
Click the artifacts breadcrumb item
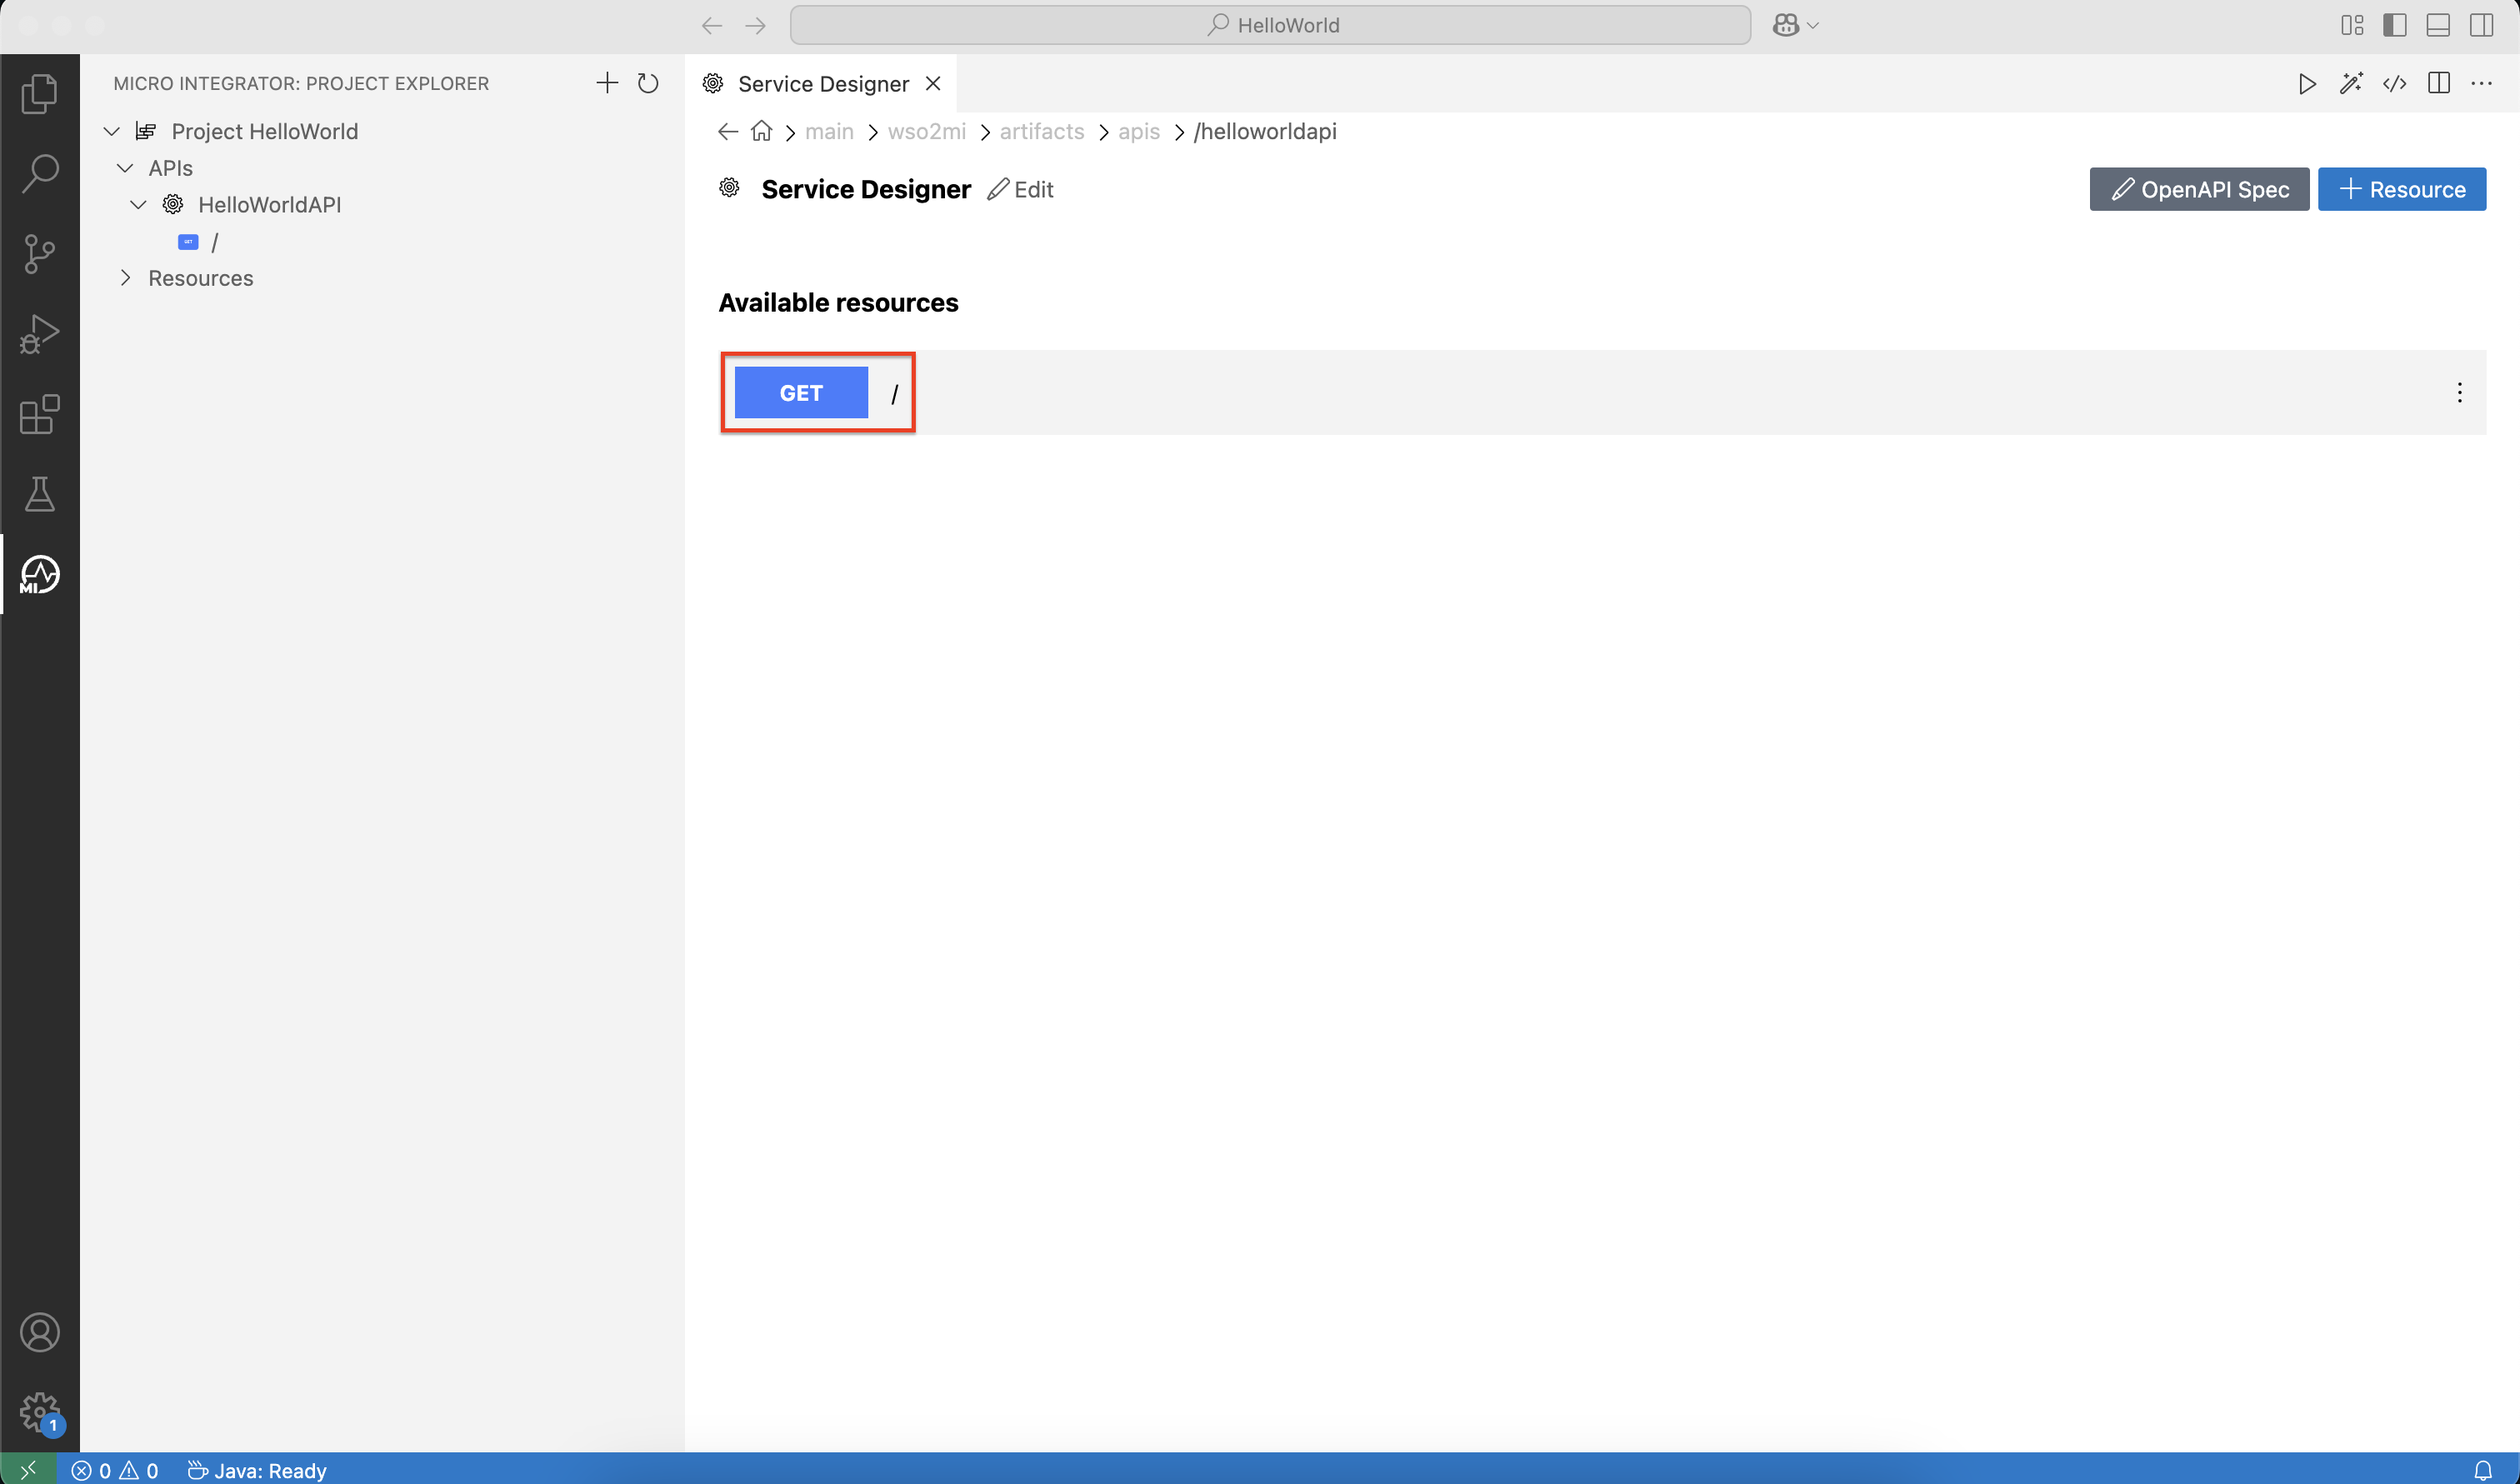(1042, 132)
